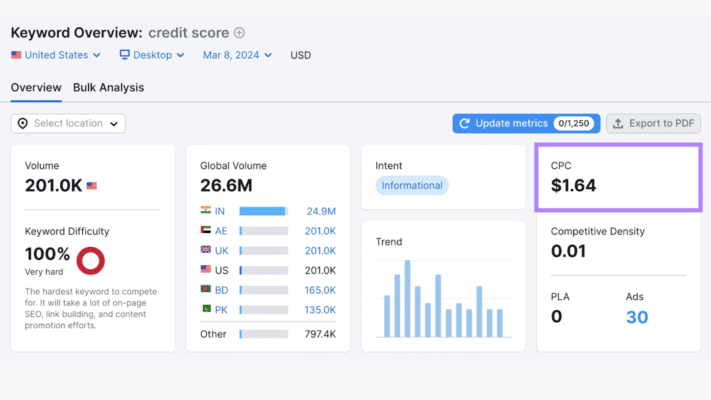Click the UK flag icon
The height and width of the screenshot is (400, 711).
205,249
